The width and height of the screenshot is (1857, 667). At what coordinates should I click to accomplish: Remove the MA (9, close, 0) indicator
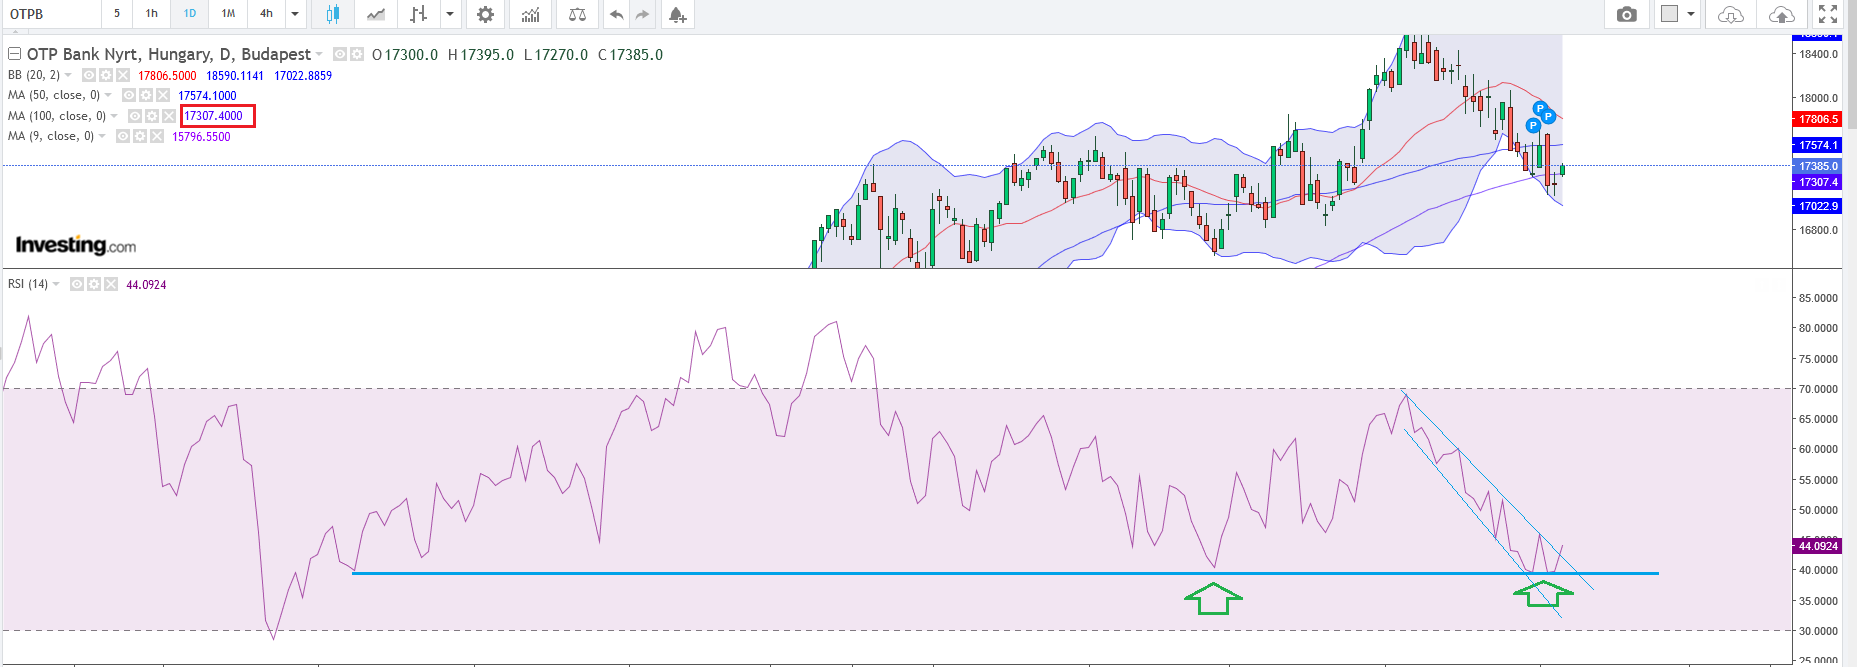pos(157,136)
